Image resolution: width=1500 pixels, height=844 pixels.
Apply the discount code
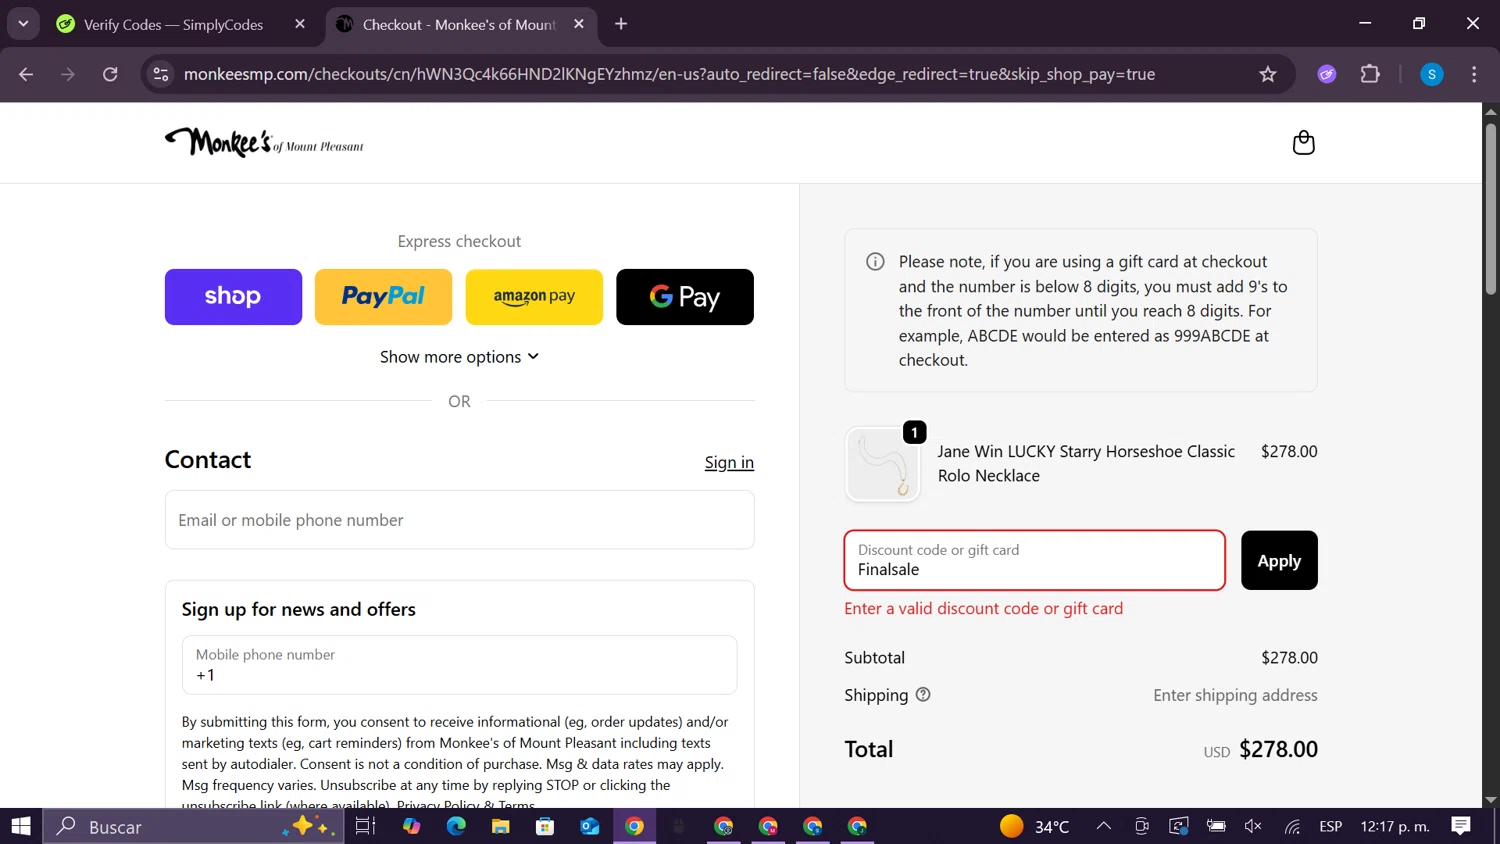point(1279,560)
